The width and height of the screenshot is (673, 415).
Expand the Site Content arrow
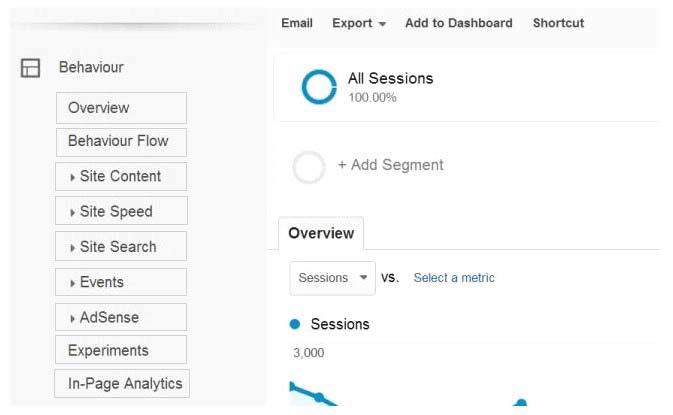tap(72, 177)
